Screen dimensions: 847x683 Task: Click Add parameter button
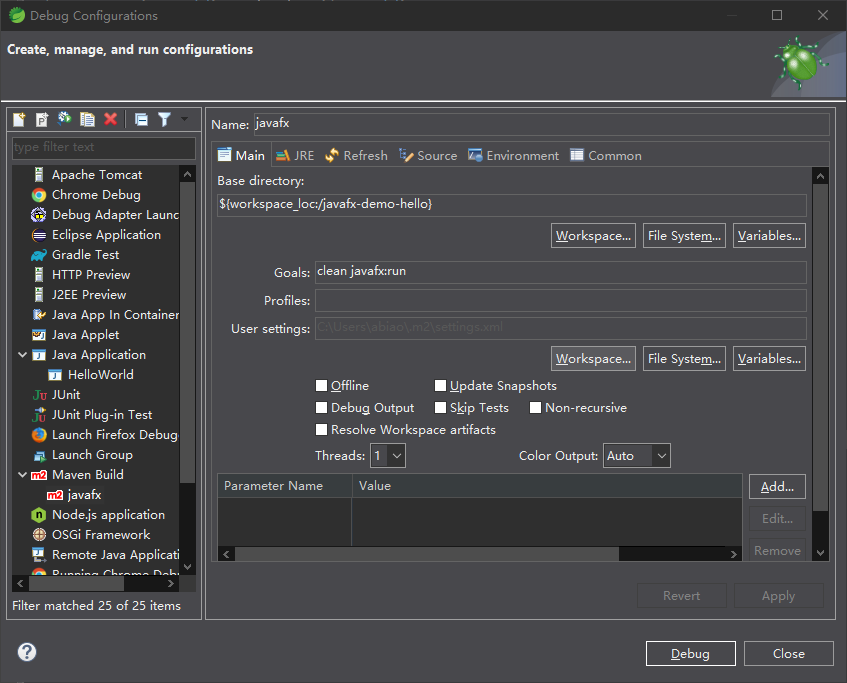pos(777,487)
